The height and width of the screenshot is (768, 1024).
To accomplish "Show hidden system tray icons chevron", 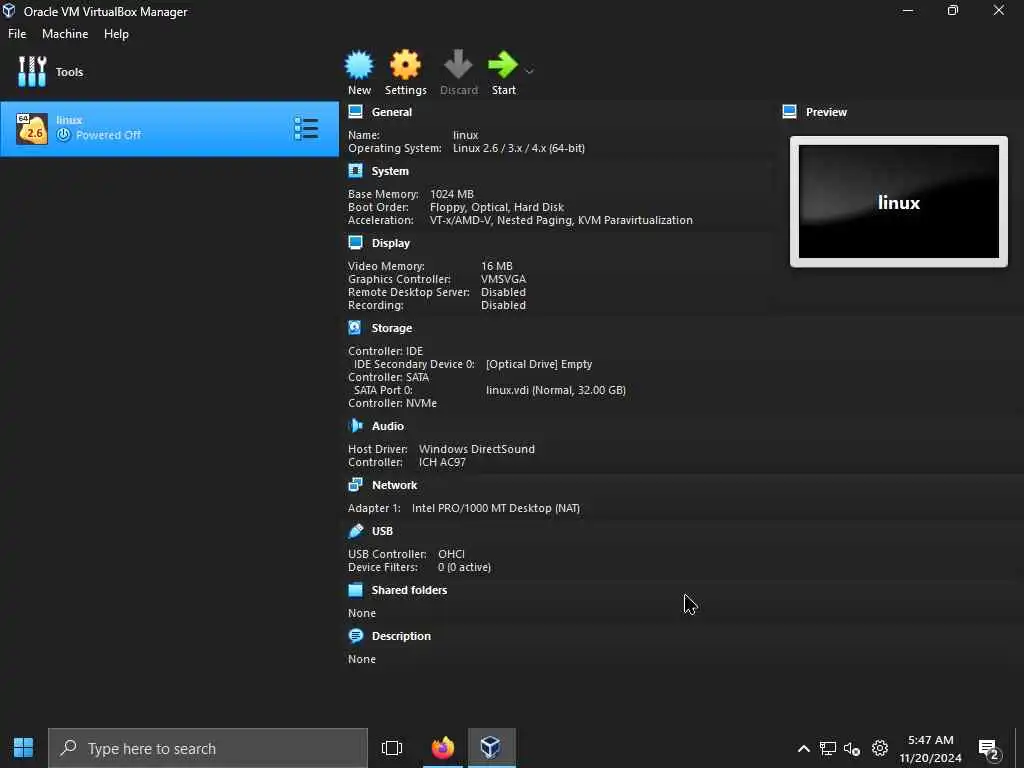I will click(x=804, y=748).
